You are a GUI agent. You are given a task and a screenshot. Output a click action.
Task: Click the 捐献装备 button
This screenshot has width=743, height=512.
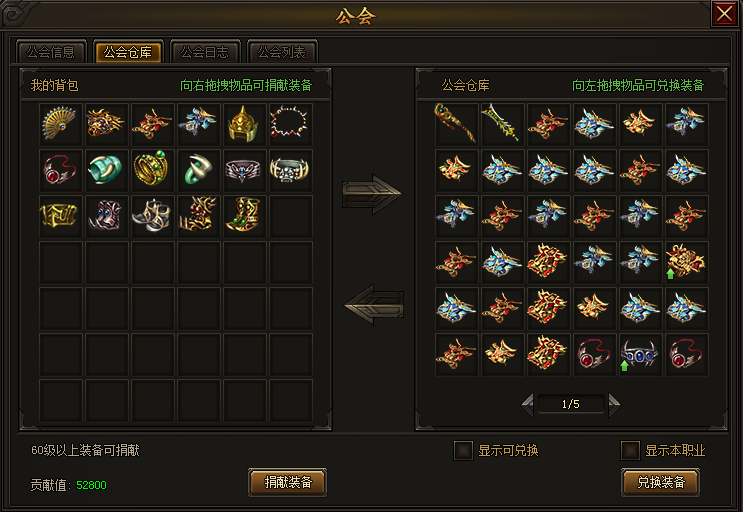[x=288, y=482]
